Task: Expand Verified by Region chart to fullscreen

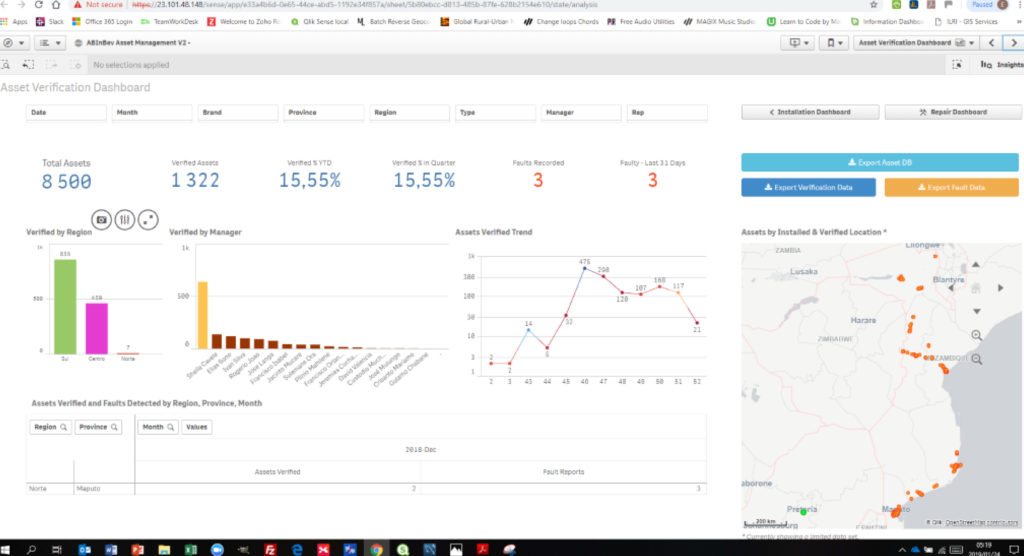Action: 147,219
